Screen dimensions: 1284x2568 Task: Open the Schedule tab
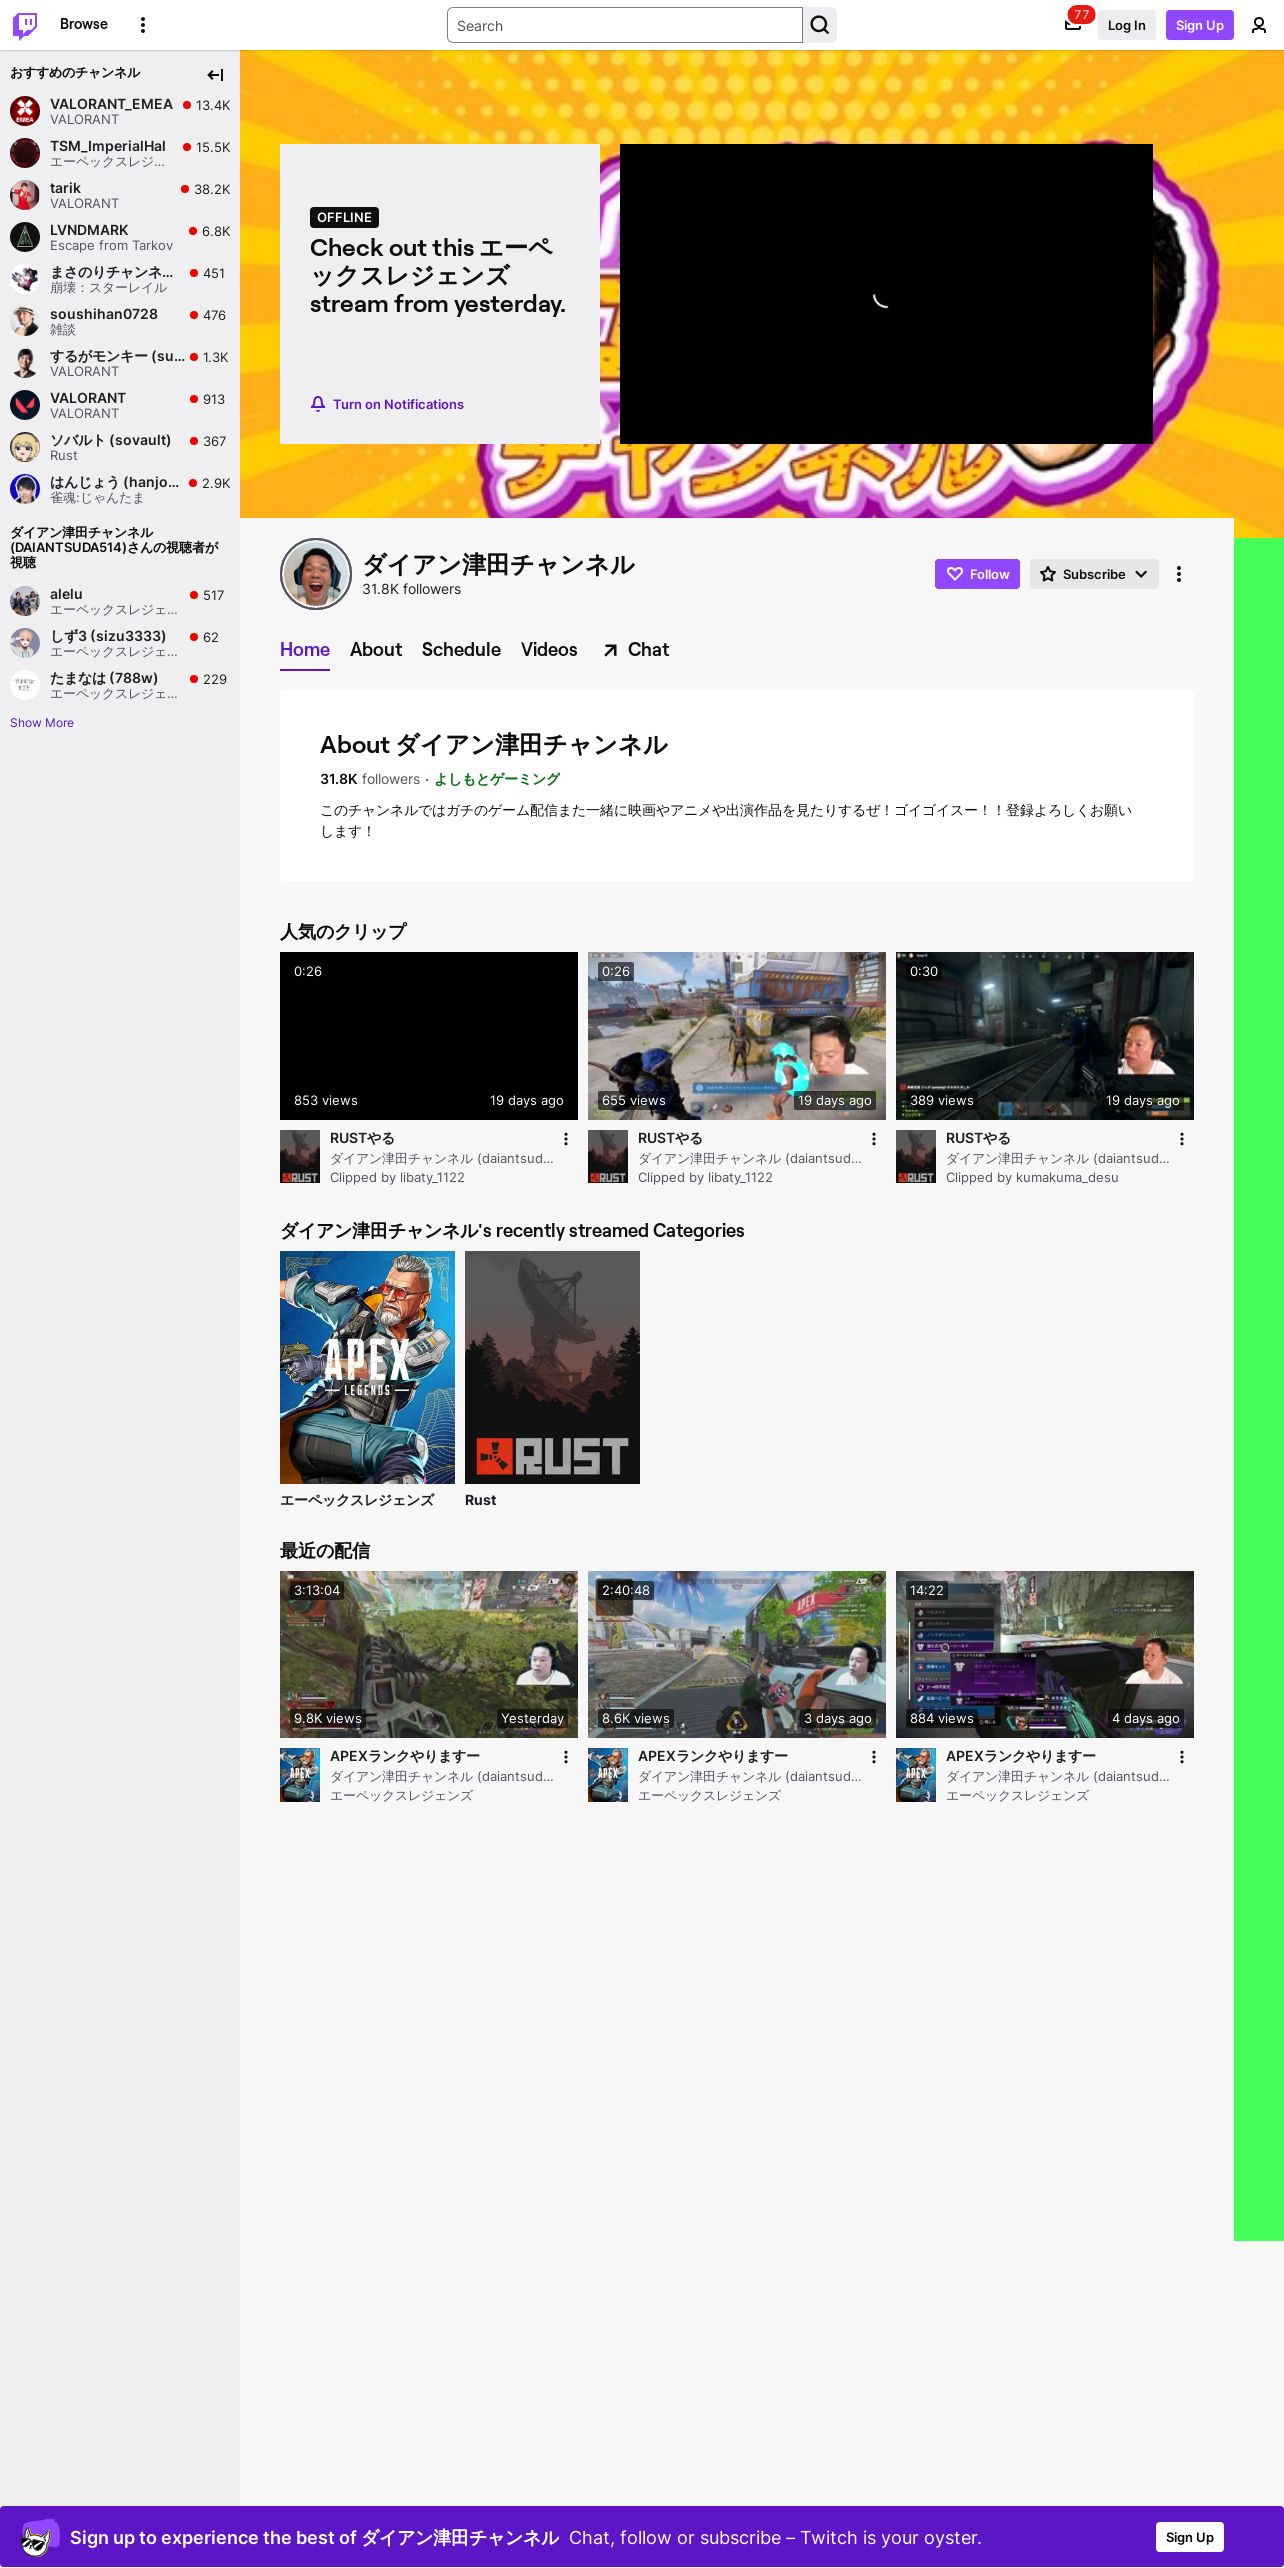point(461,650)
